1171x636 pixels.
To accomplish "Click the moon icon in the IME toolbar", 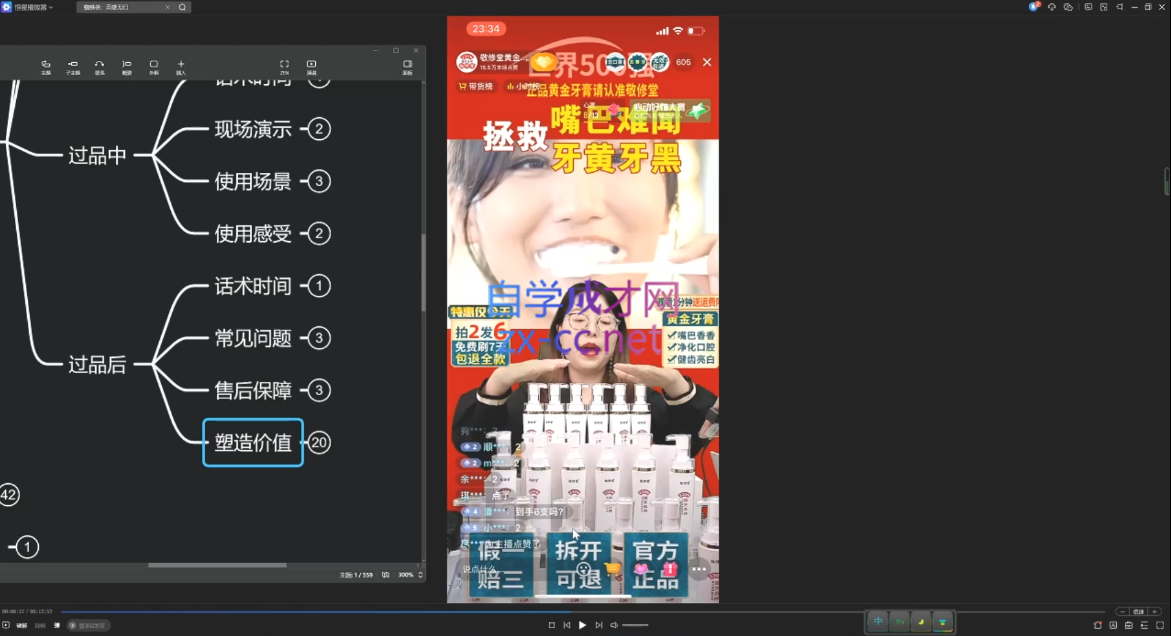I will point(921,621).
